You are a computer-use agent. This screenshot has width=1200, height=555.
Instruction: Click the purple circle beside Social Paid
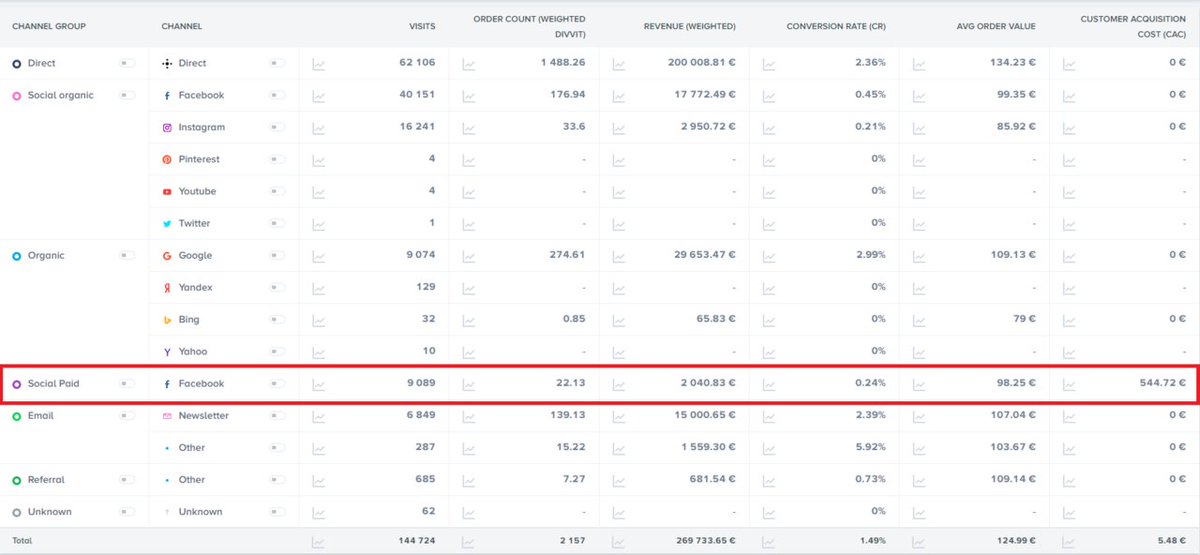(x=17, y=384)
